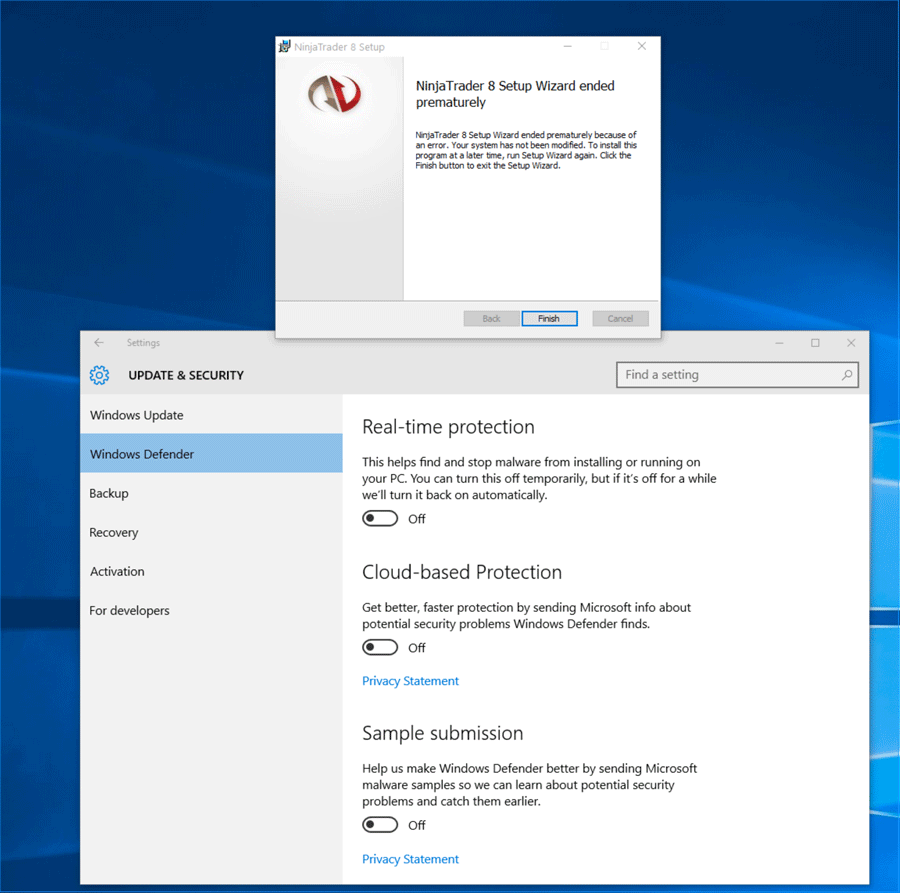The height and width of the screenshot is (893, 900).
Task: Close the NinjaTrader 8 Setup window
Action: pyautogui.click(x=642, y=46)
